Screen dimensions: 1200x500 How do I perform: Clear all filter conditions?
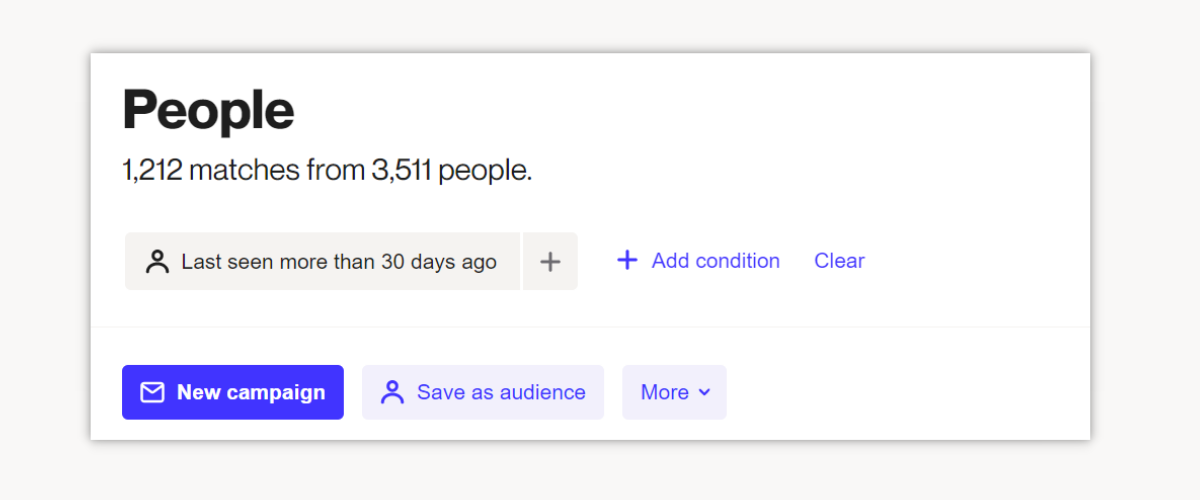839,261
